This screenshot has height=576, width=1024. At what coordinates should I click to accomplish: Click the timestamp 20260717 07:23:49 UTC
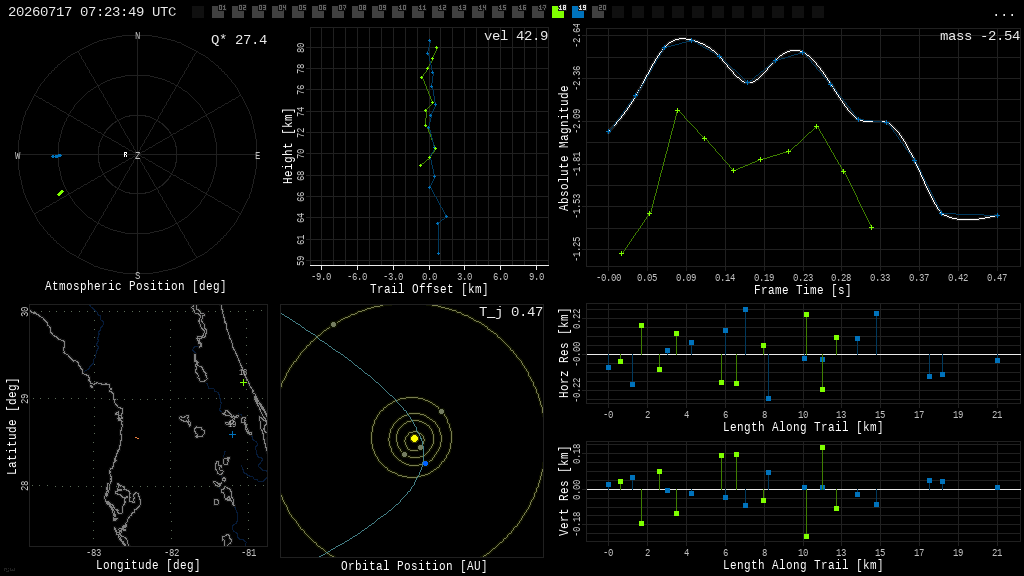pyautogui.click(x=92, y=12)
